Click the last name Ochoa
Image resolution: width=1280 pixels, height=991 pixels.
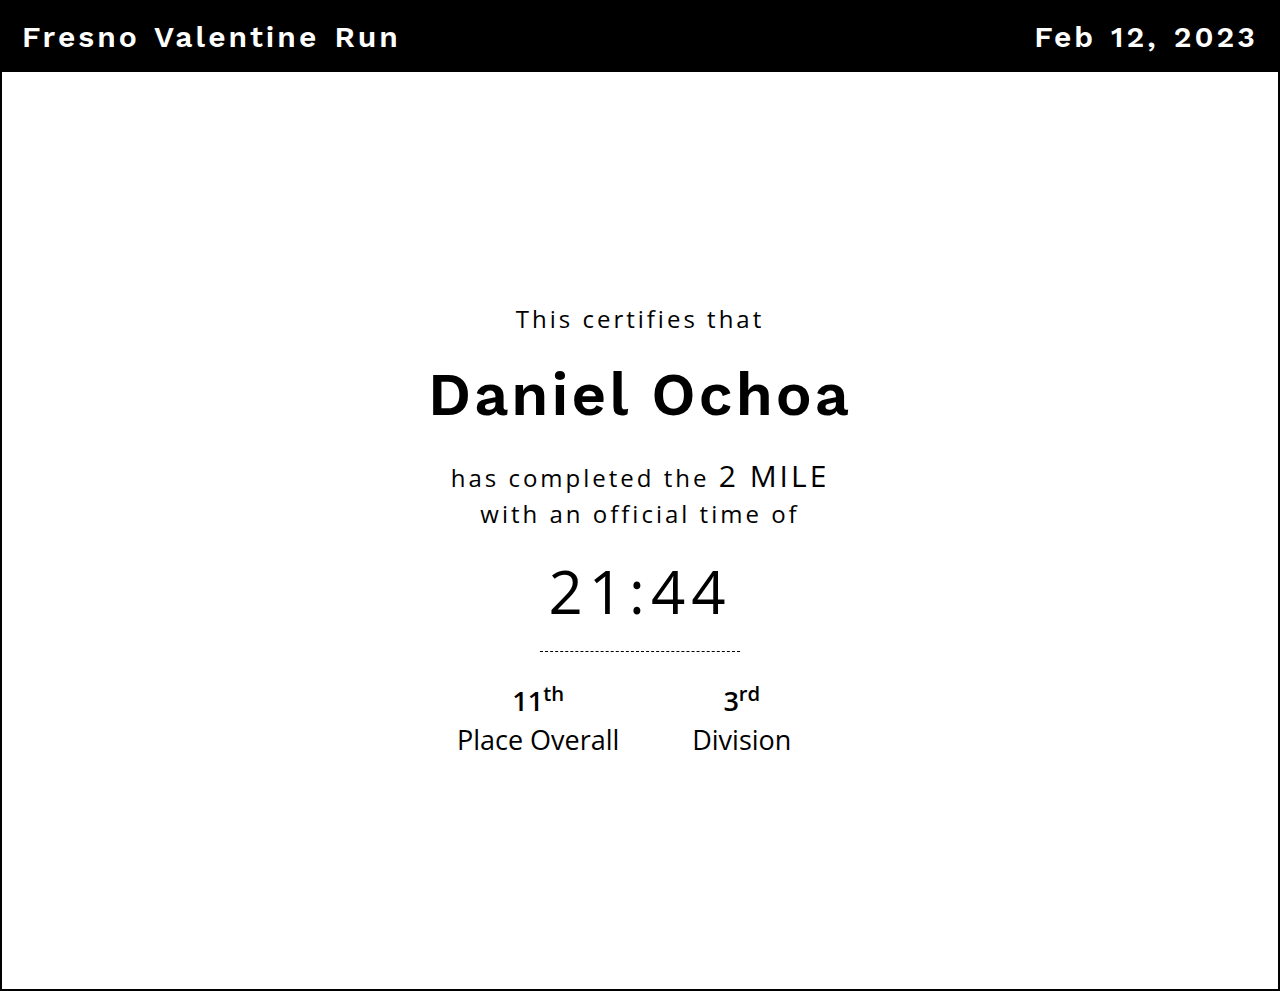tap(751, 395)
